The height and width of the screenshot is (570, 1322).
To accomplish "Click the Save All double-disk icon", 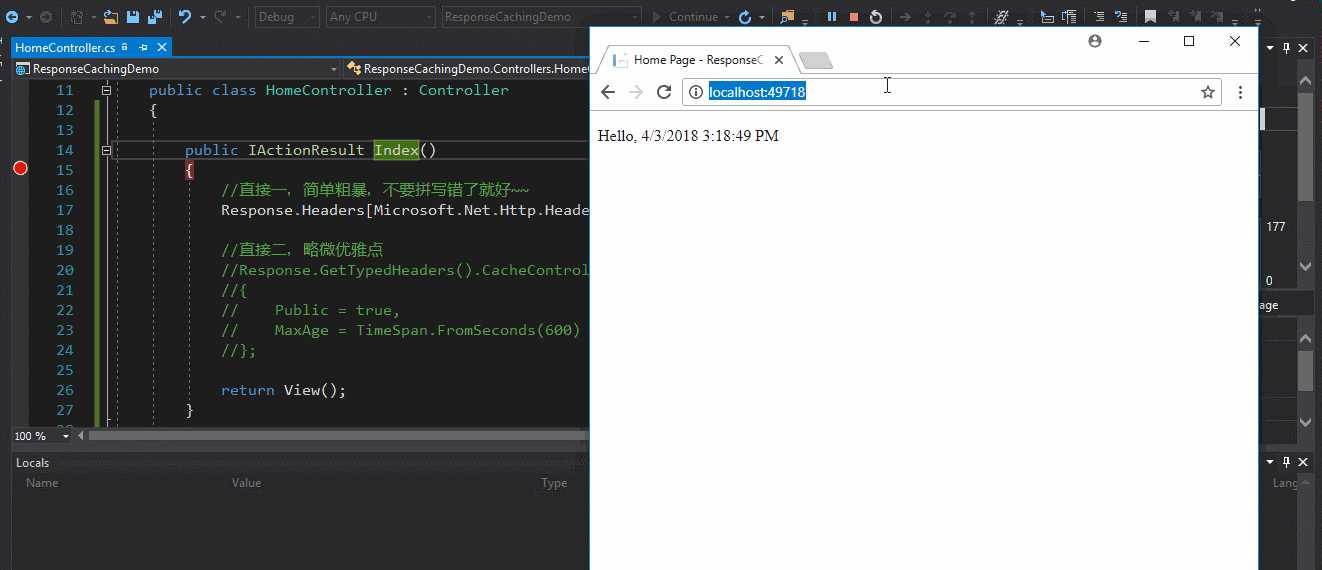I will coord(155,17).
